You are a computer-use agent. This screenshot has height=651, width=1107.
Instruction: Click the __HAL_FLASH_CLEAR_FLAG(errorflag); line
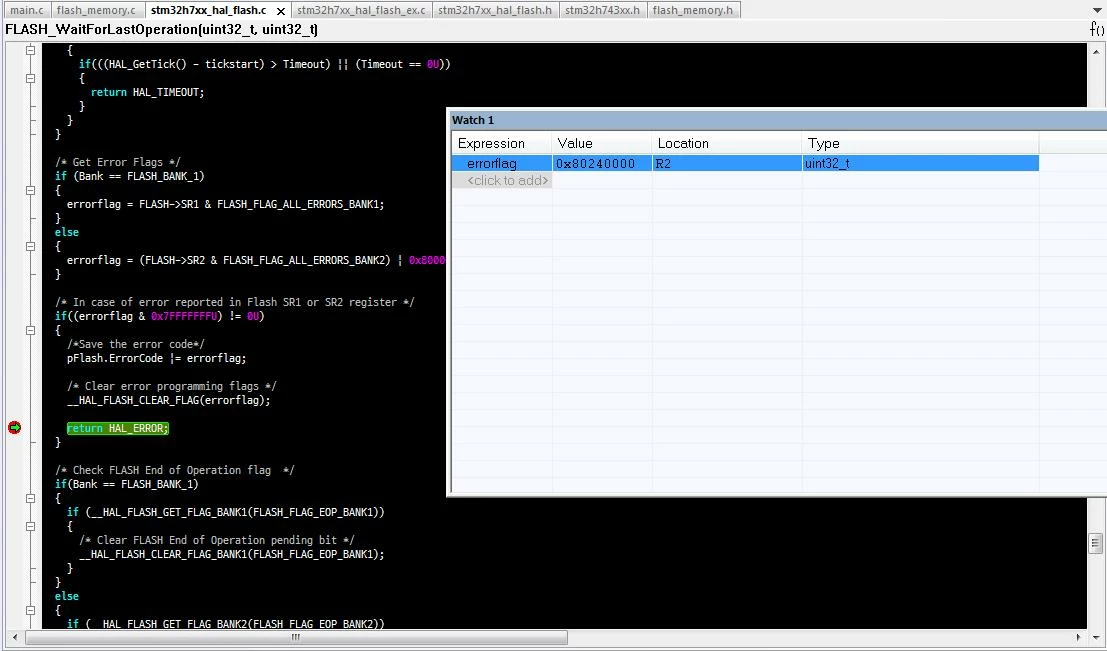[168, 400]
